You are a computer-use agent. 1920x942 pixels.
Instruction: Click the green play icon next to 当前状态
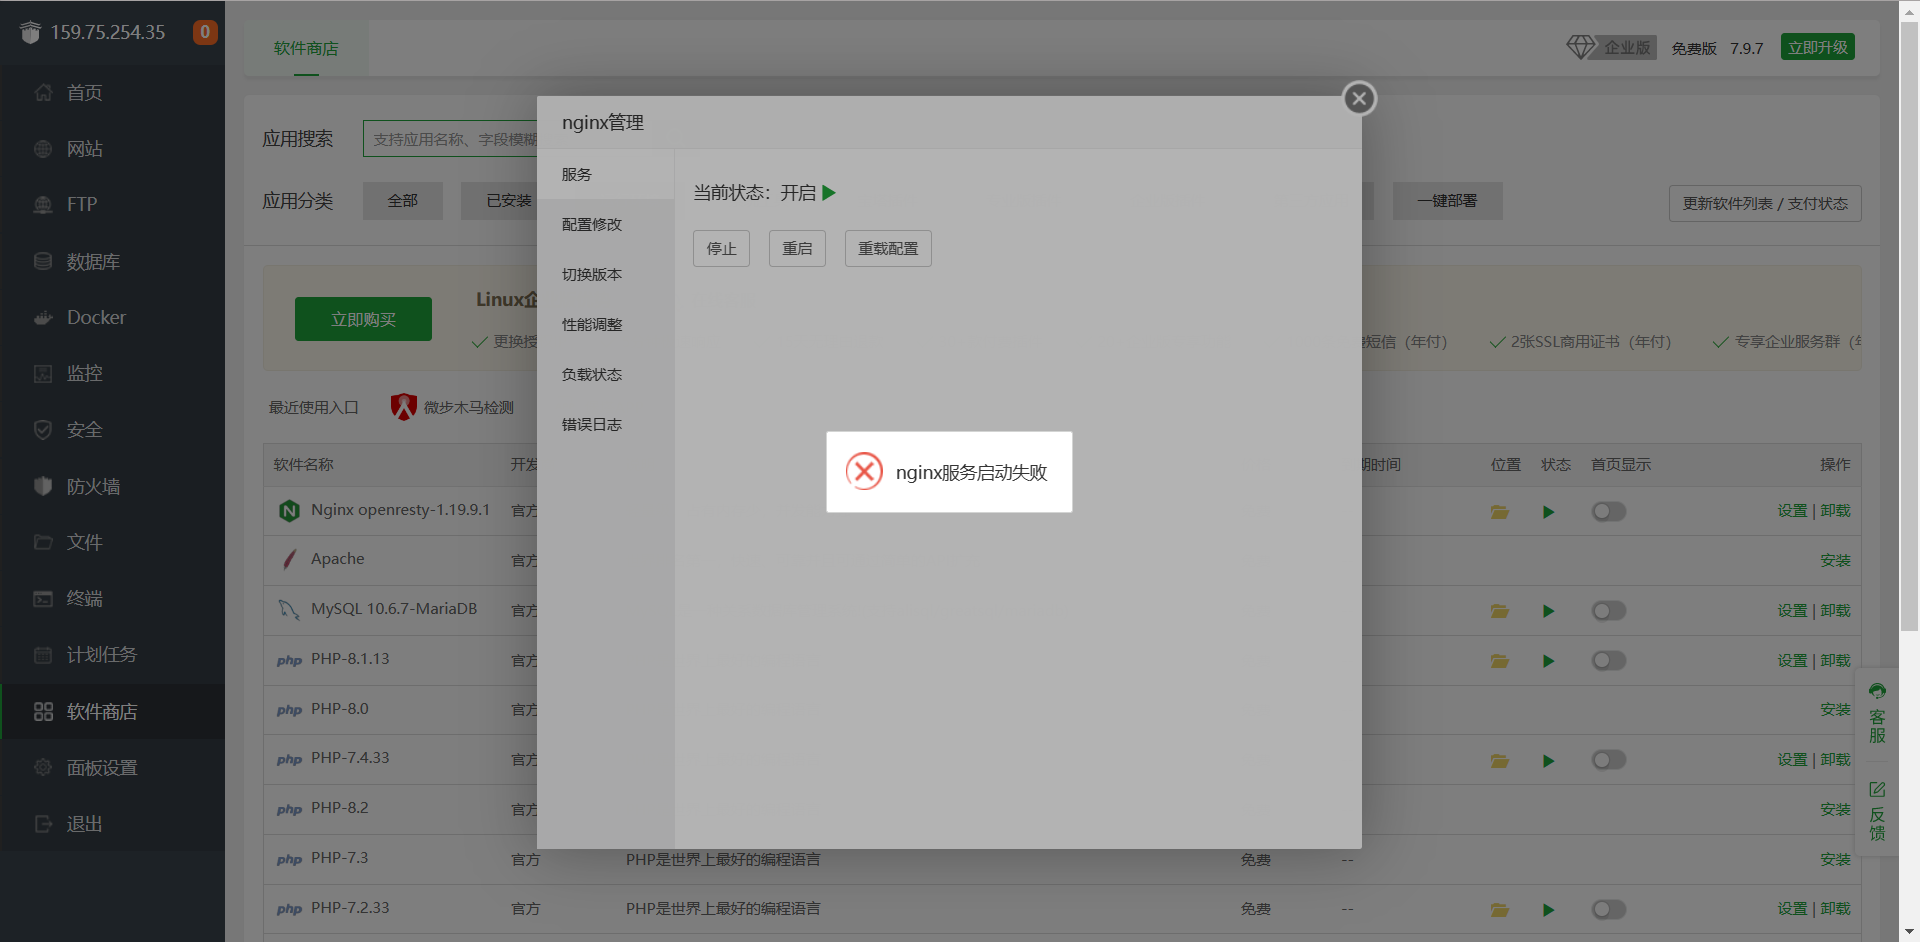point(829,192)
